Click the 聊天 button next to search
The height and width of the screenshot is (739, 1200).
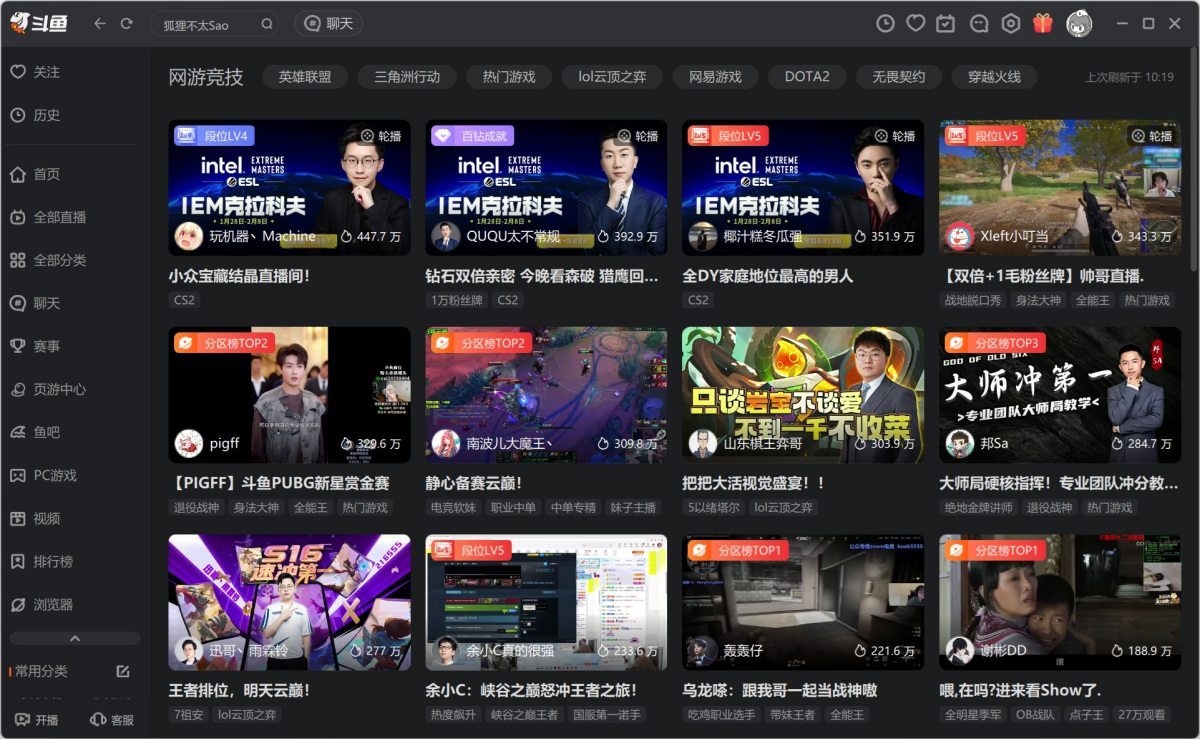329,24
